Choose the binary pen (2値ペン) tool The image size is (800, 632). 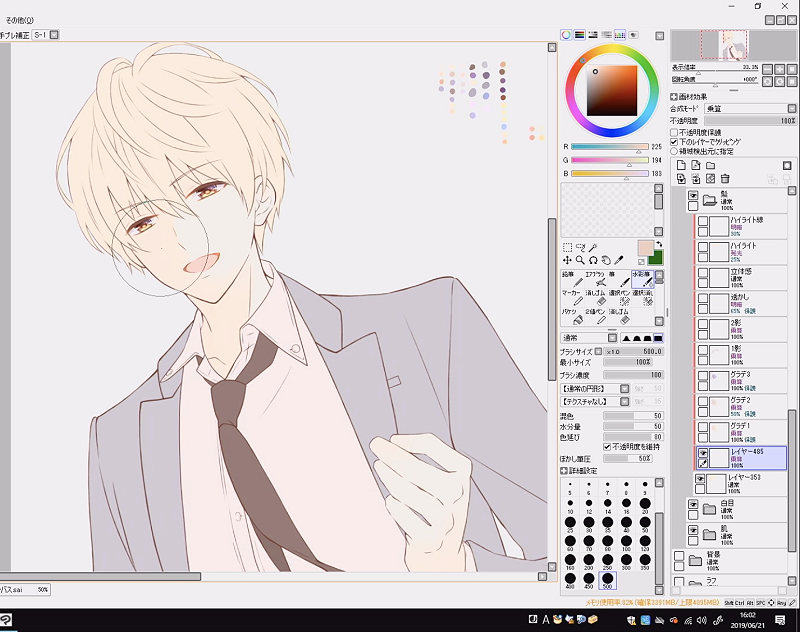(596, 316)
